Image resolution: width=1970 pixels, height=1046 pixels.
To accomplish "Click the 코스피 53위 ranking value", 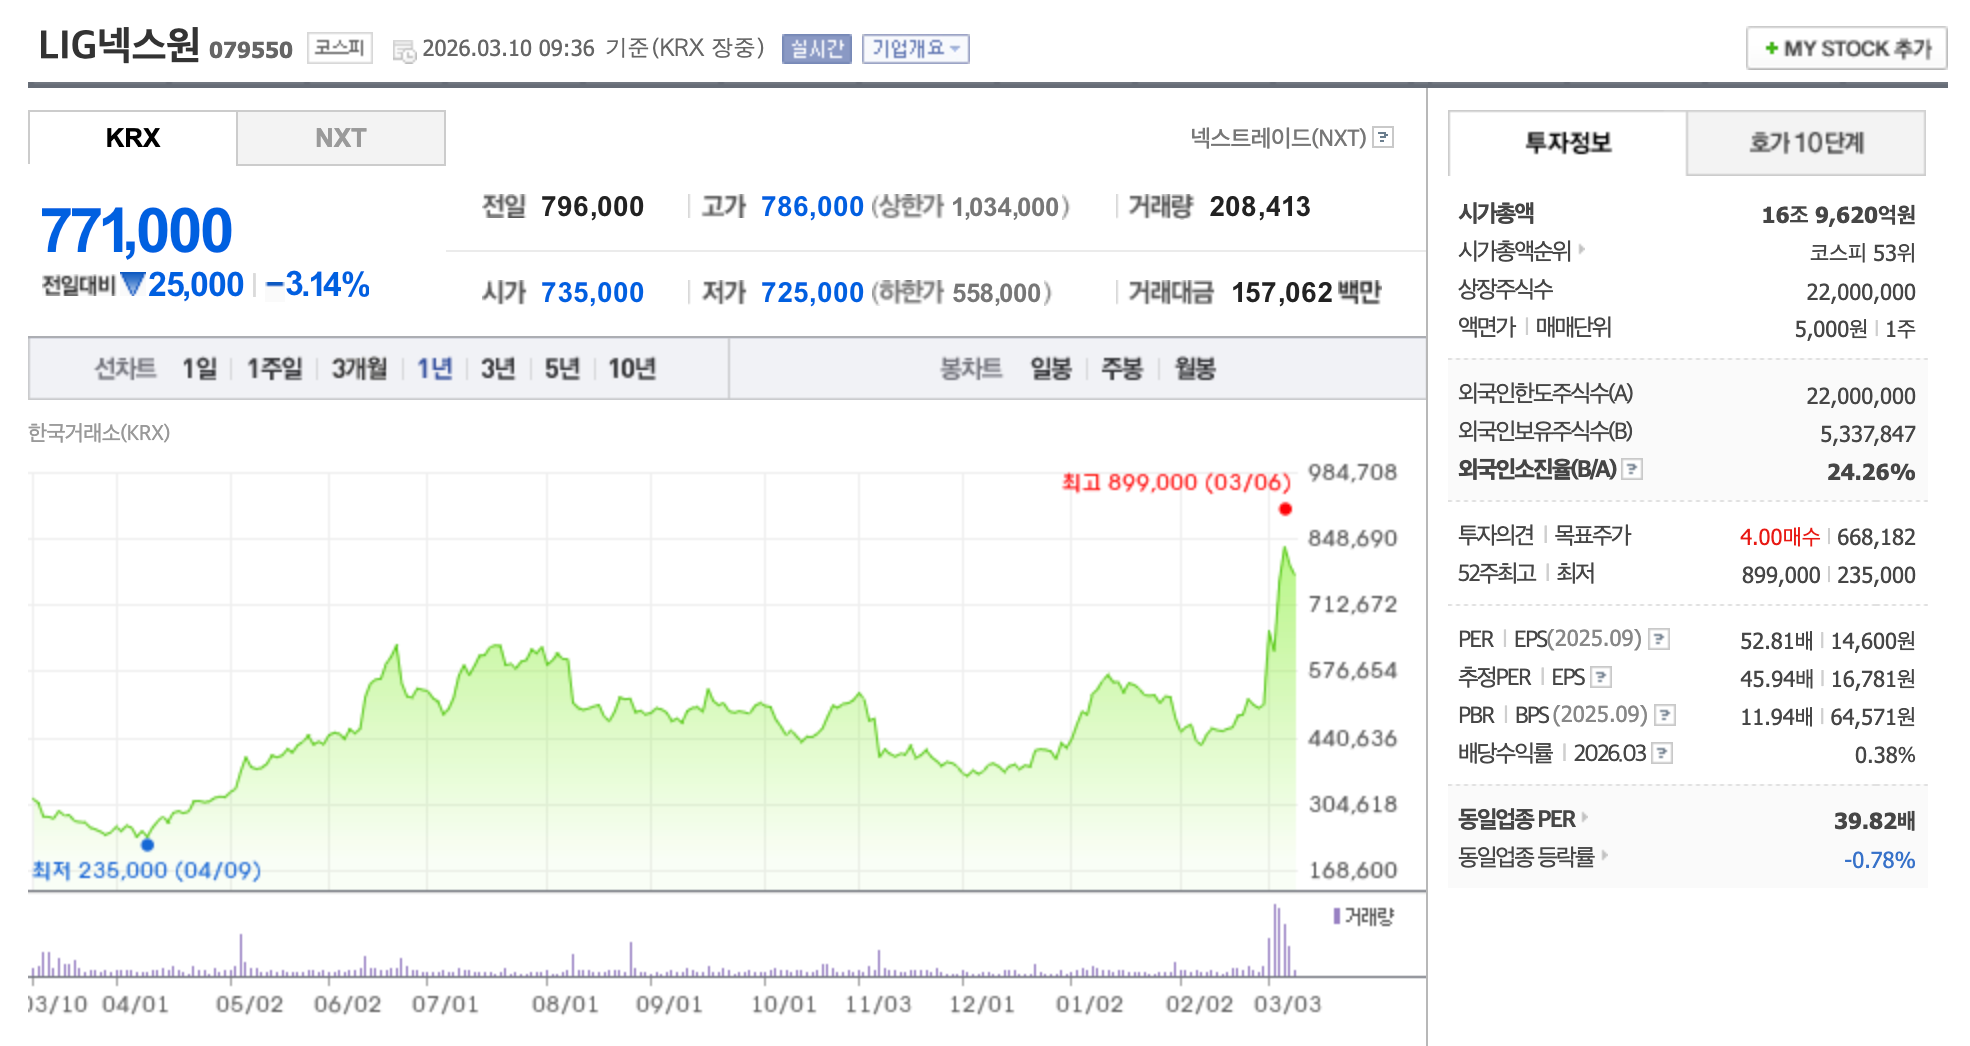I will click(1862, 253).
